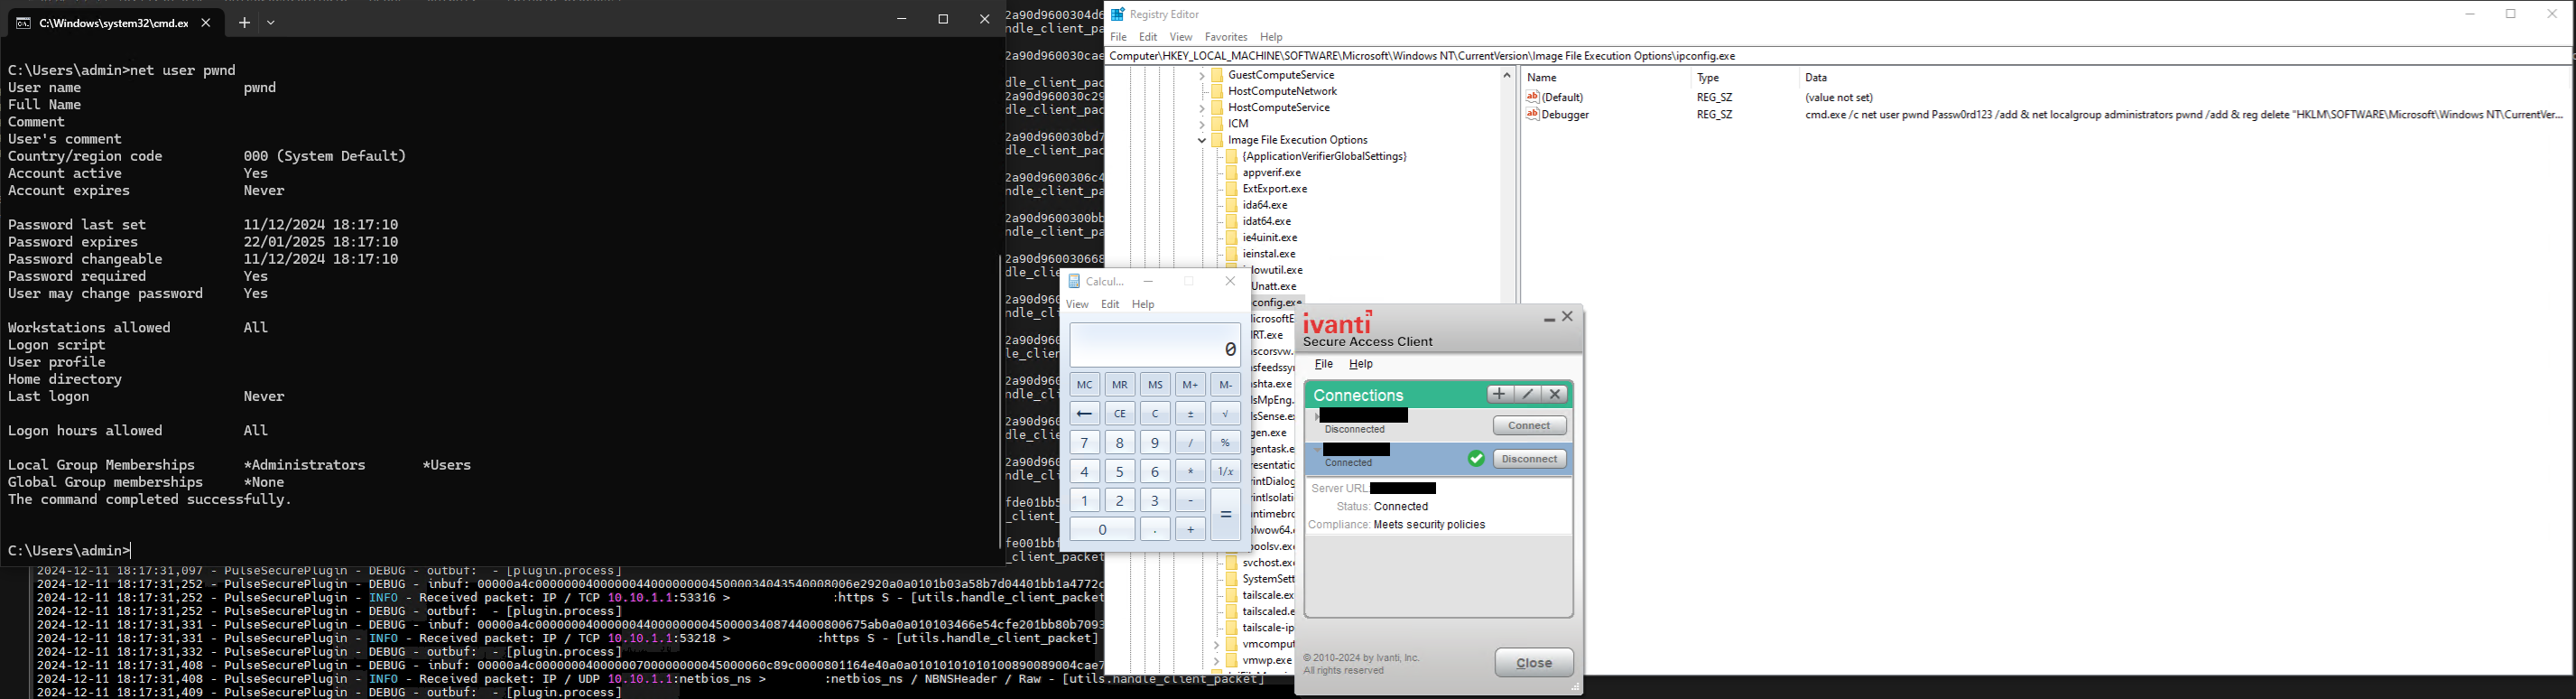Open Registry Editor Favorites menu
This screenshot has width=2576, height=699.
pyautogui.click(x=1226, y=37)
